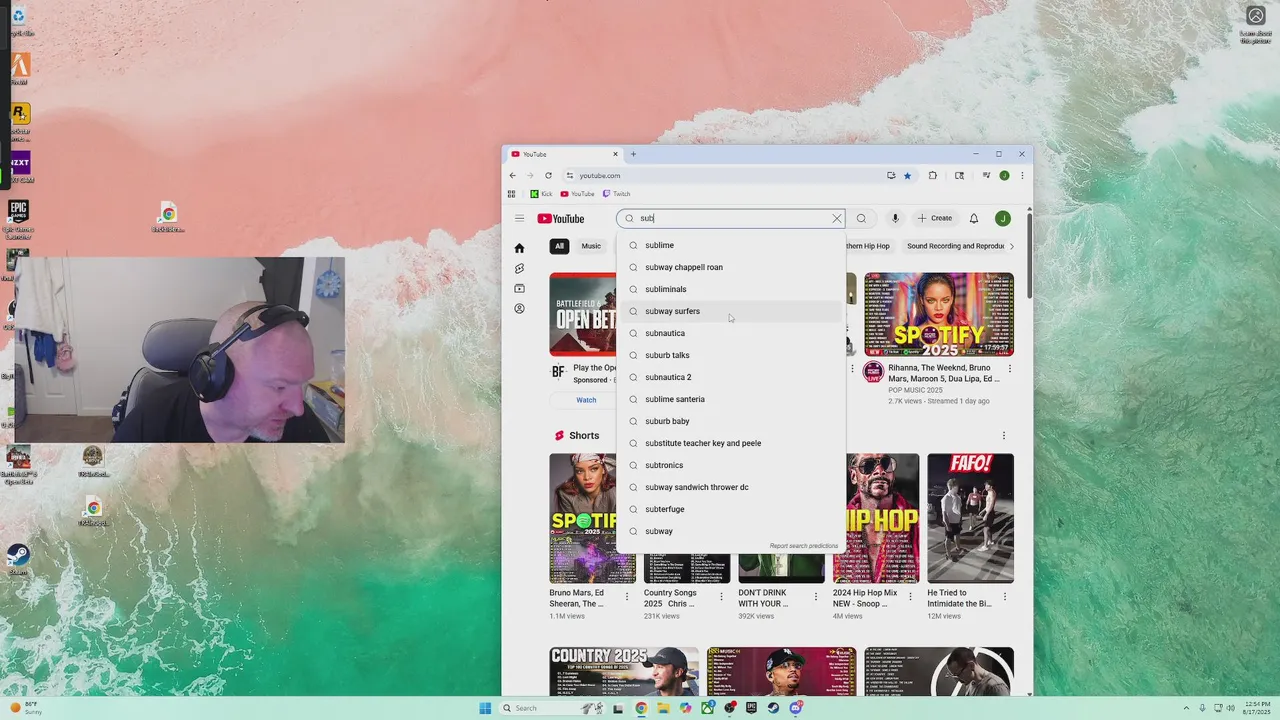
Task: Choose the 'subway surfers' suggestion
Action: point(731,311)
